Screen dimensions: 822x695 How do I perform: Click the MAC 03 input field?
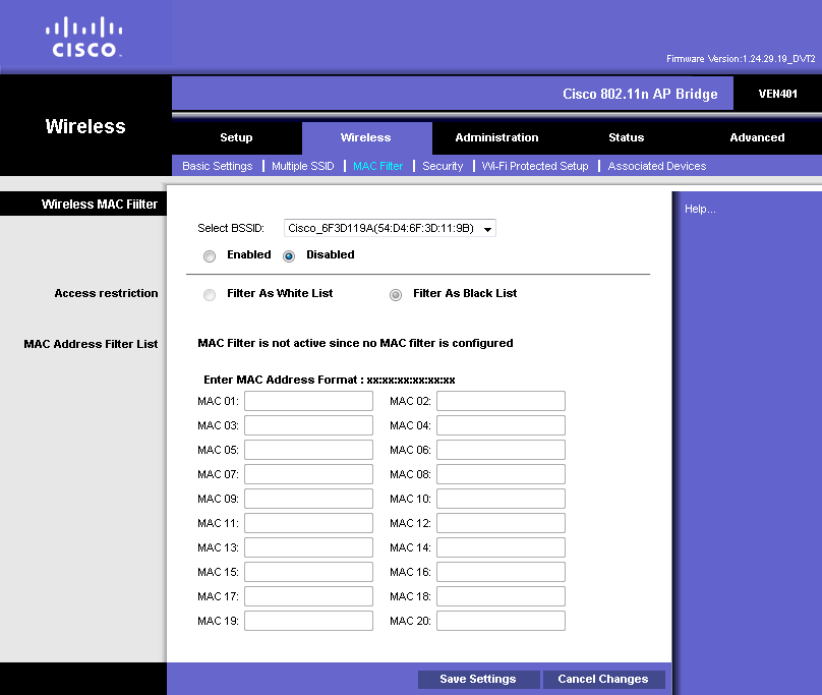[x=309, y=426]
